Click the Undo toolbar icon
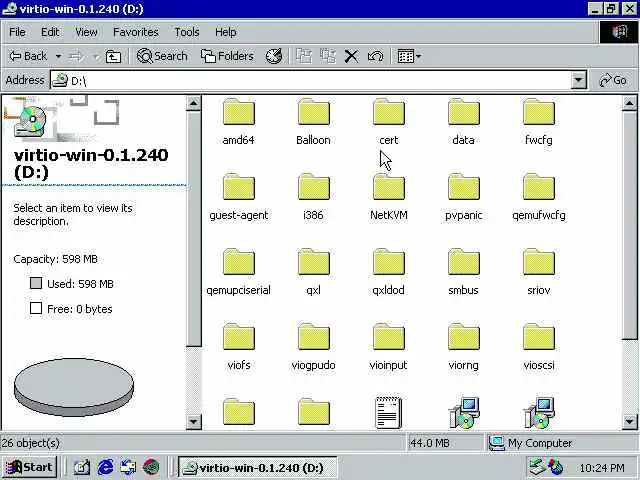This screenshot has width=640, height=480. coord(375,56)
